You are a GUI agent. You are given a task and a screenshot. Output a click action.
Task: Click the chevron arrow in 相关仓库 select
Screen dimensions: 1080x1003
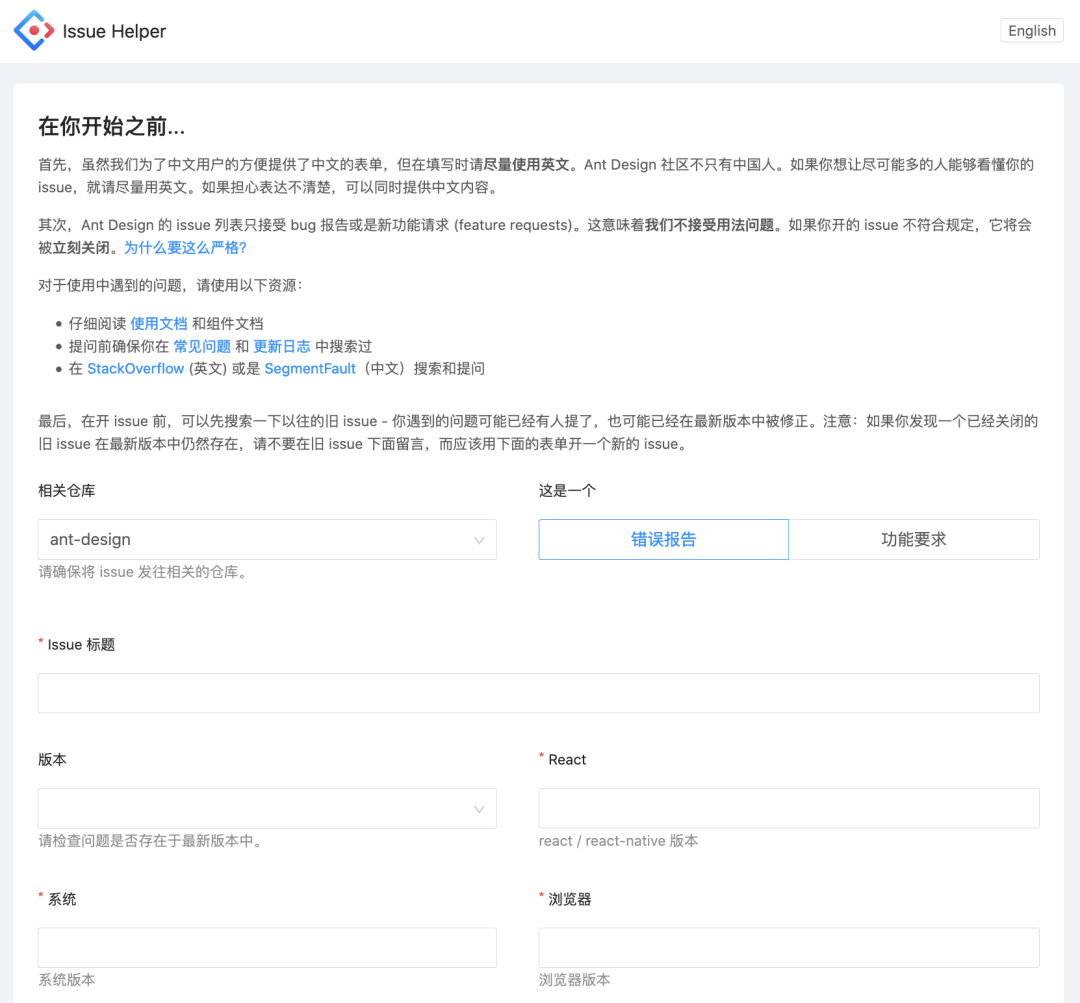click(x=479, y=540)
